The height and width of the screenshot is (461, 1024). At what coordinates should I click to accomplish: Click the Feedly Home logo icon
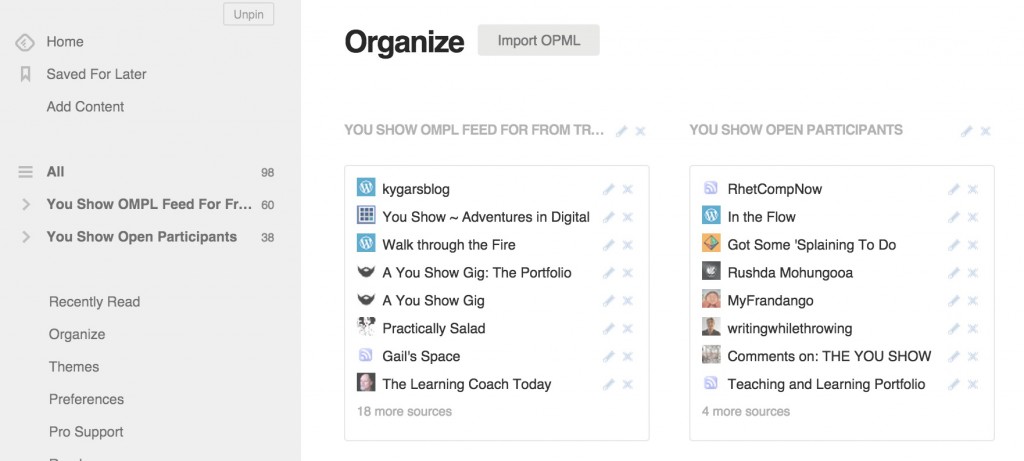coord(25,42)
